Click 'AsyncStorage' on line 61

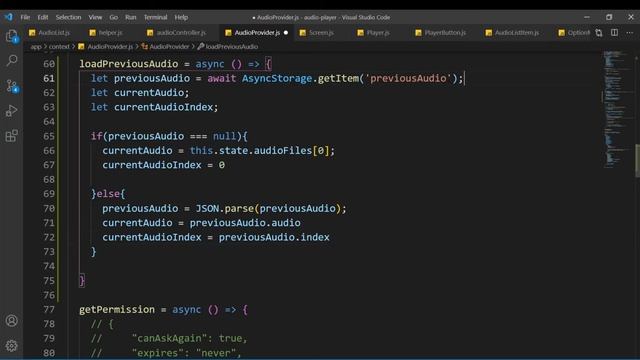[x=277, y=78]
